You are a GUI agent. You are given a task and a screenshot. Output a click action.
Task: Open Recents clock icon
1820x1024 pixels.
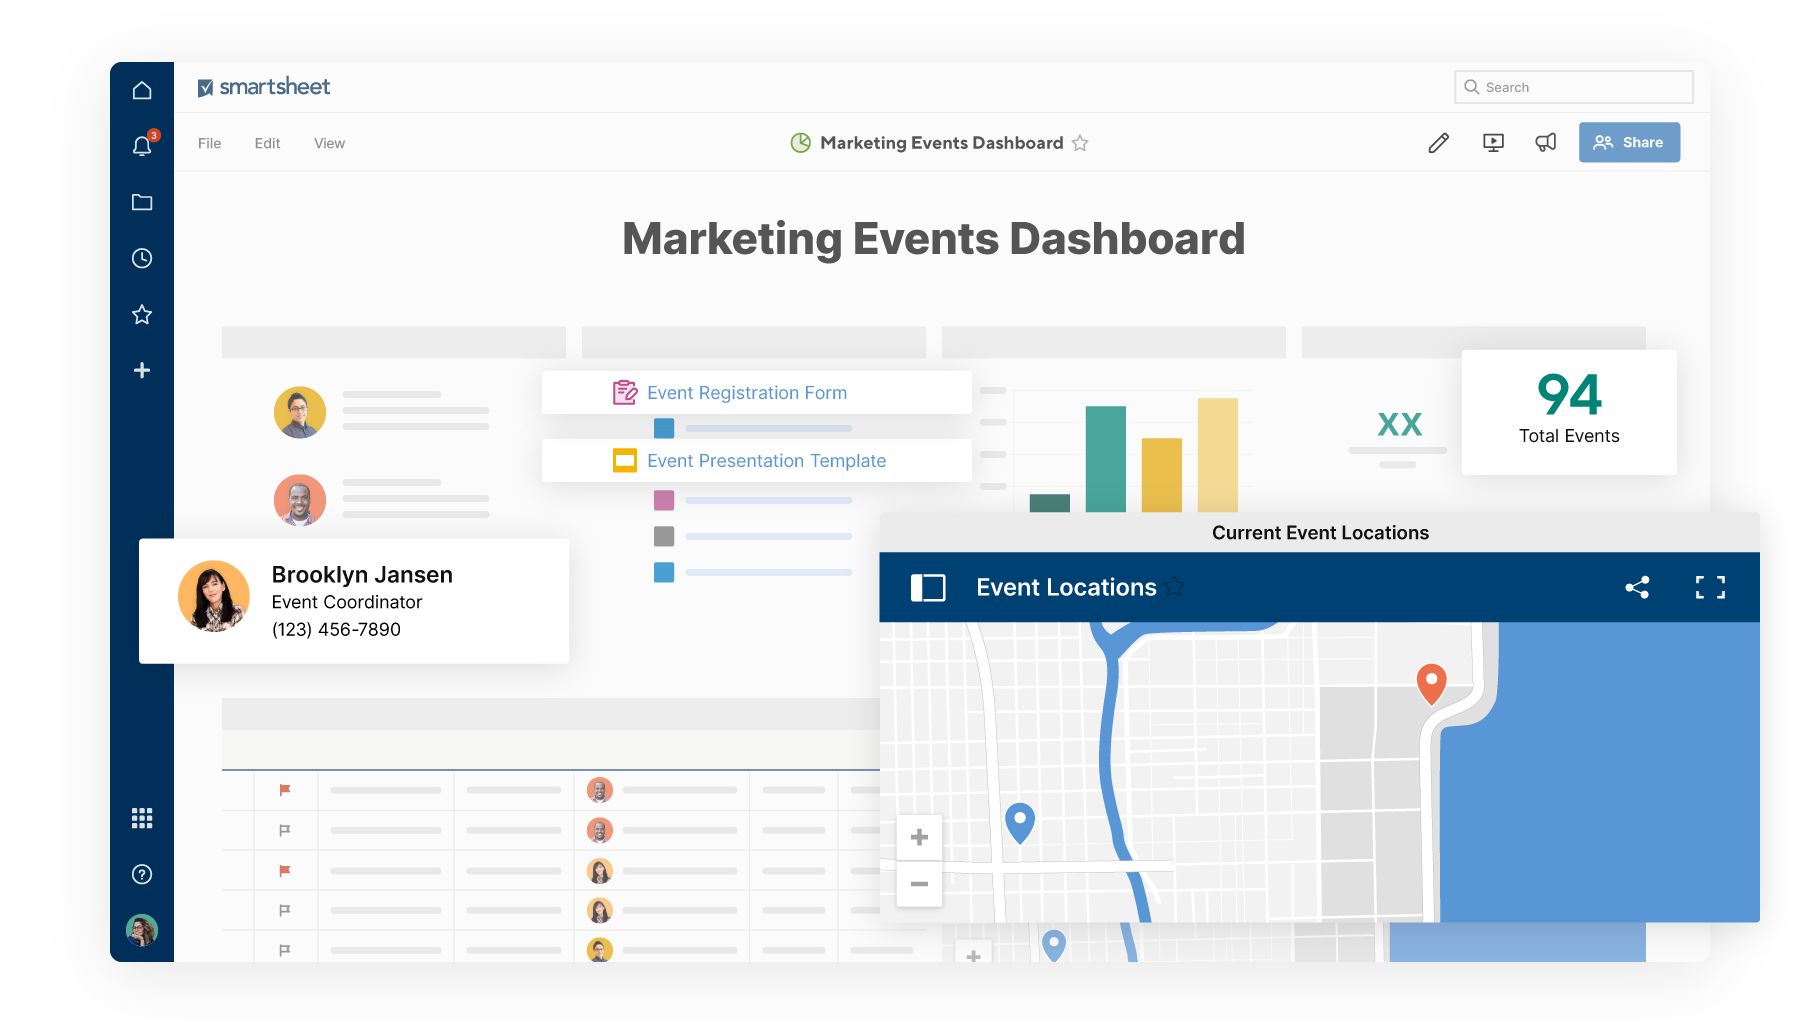pyautogui.click(x=142, y=258)
